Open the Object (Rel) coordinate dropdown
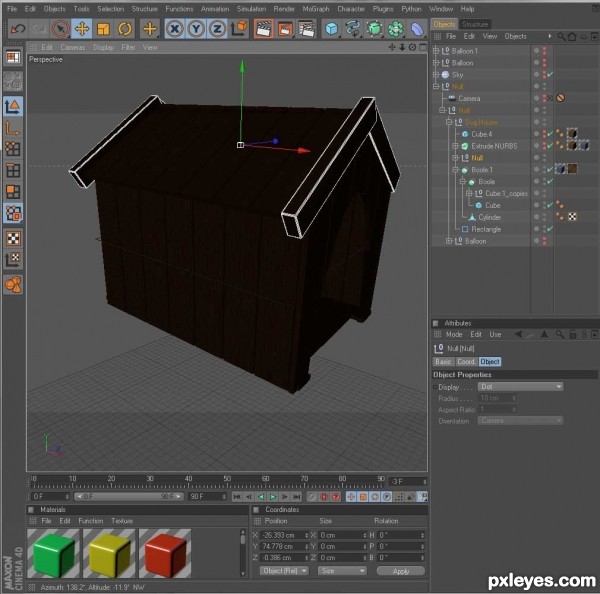Viewport: 600px width, 594px height. tap(284, 571)
